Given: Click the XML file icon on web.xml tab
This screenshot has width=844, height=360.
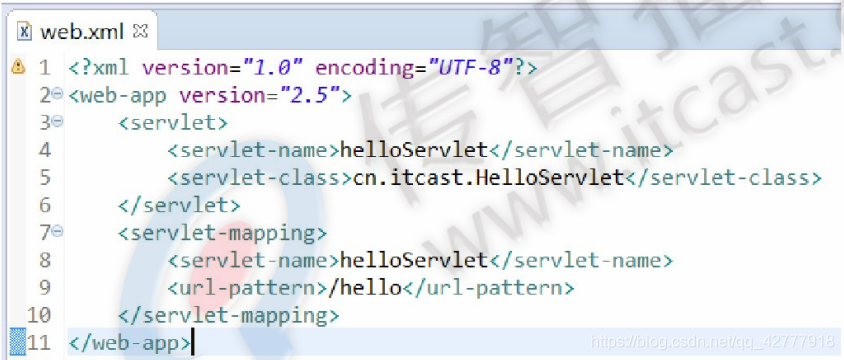Looking at the screenshot, I should (x=25, y=32).
